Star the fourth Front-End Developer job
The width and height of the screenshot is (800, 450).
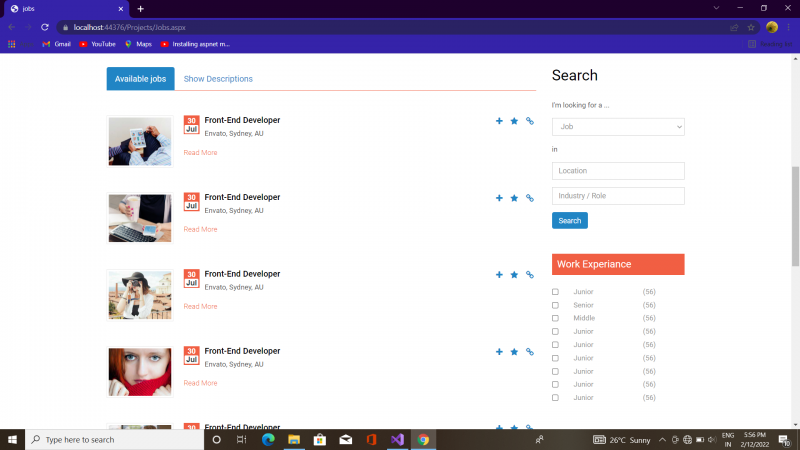click(x=514, y=352)
